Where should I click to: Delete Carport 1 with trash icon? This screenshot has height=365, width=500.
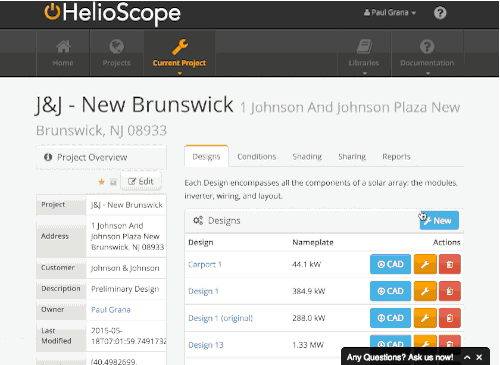click(x=450, y=264)
